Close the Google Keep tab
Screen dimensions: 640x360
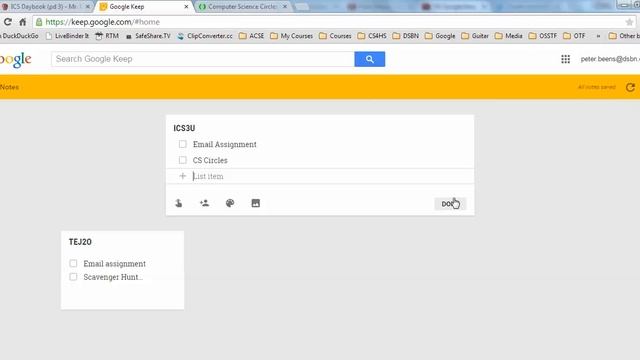(x=186, y=7)
